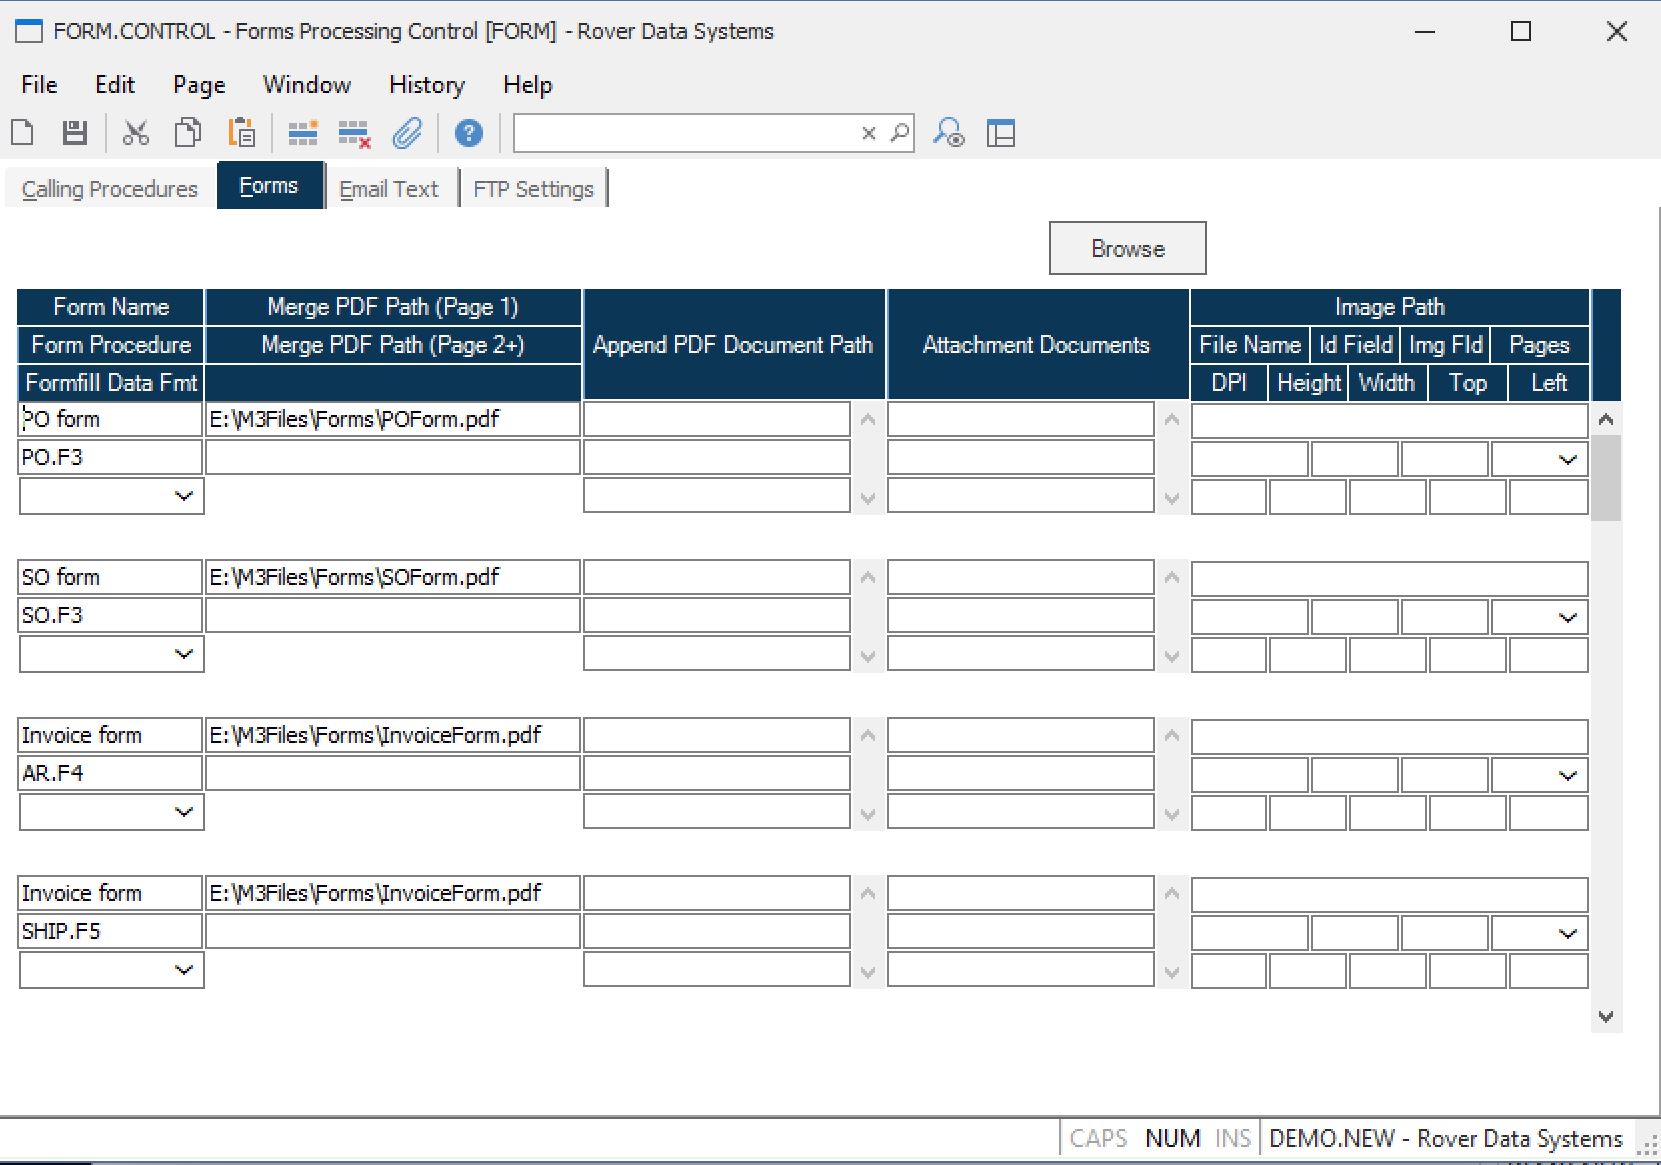1661x1165 pixels.
Task: Click the Insert row icon
Action: [302, 133]
